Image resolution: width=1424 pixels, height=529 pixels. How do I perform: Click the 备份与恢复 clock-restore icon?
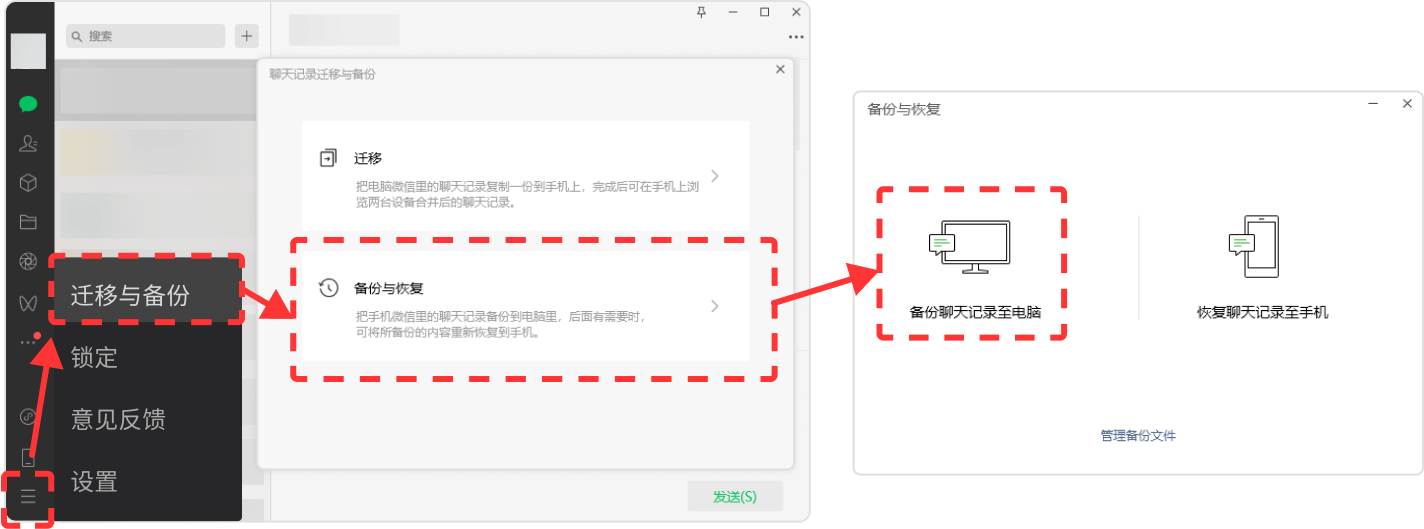(x=328, y=288)
